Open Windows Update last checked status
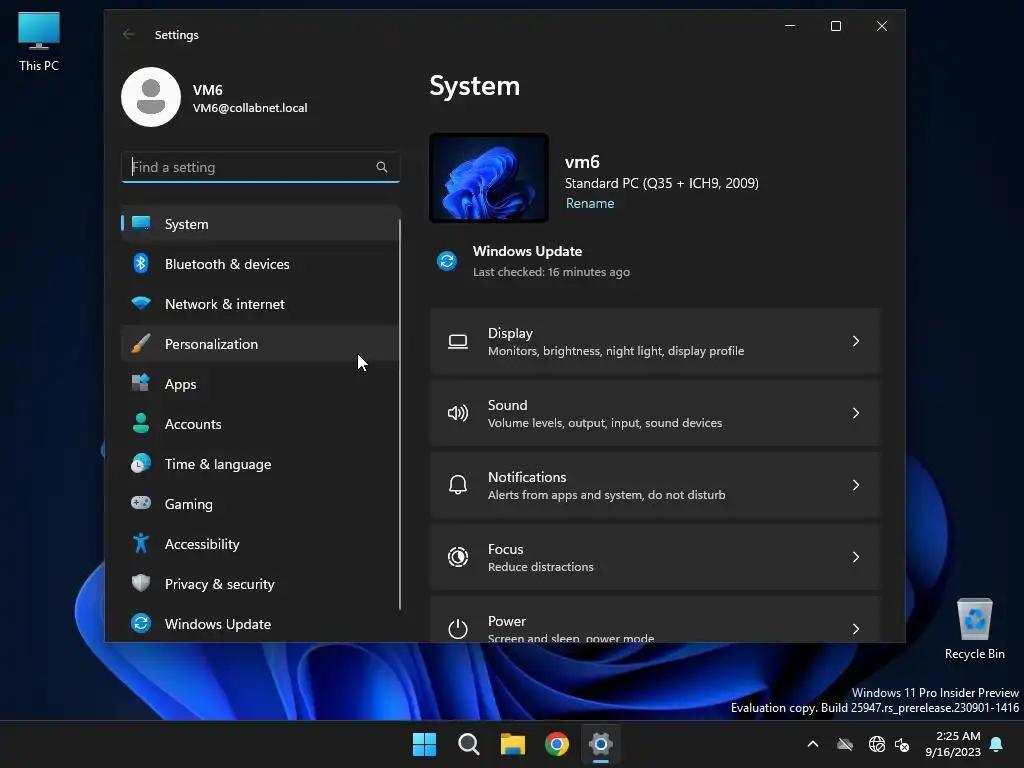The image size is (1024, 768). 534,261
